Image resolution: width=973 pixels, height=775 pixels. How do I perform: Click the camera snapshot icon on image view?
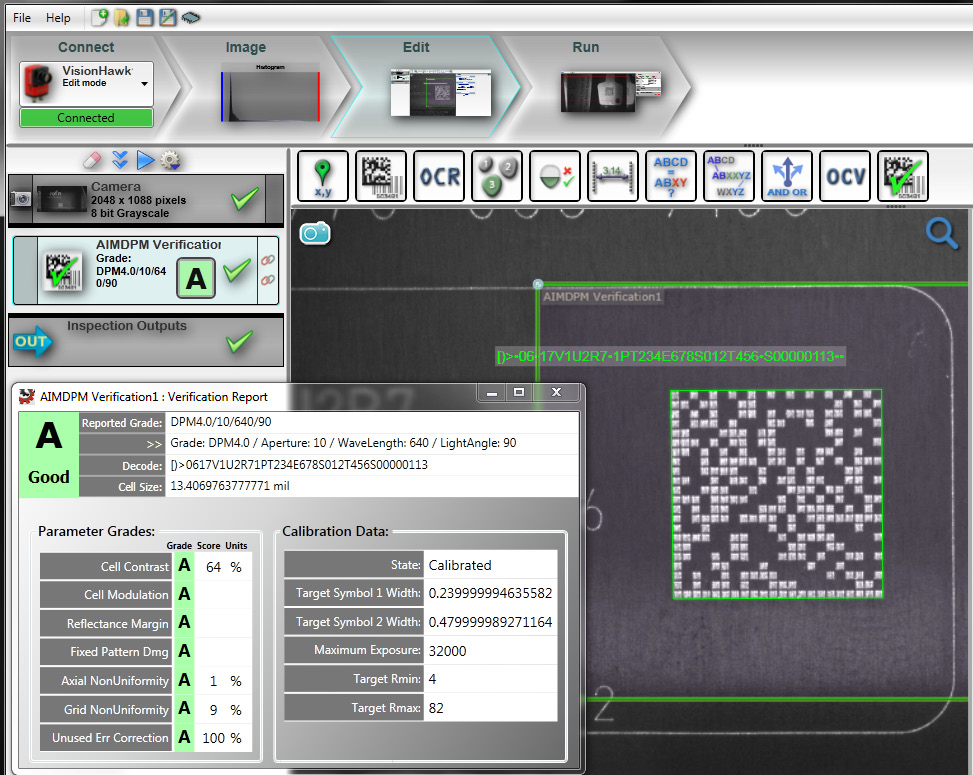pyautogui.click(x=315, y=233)
